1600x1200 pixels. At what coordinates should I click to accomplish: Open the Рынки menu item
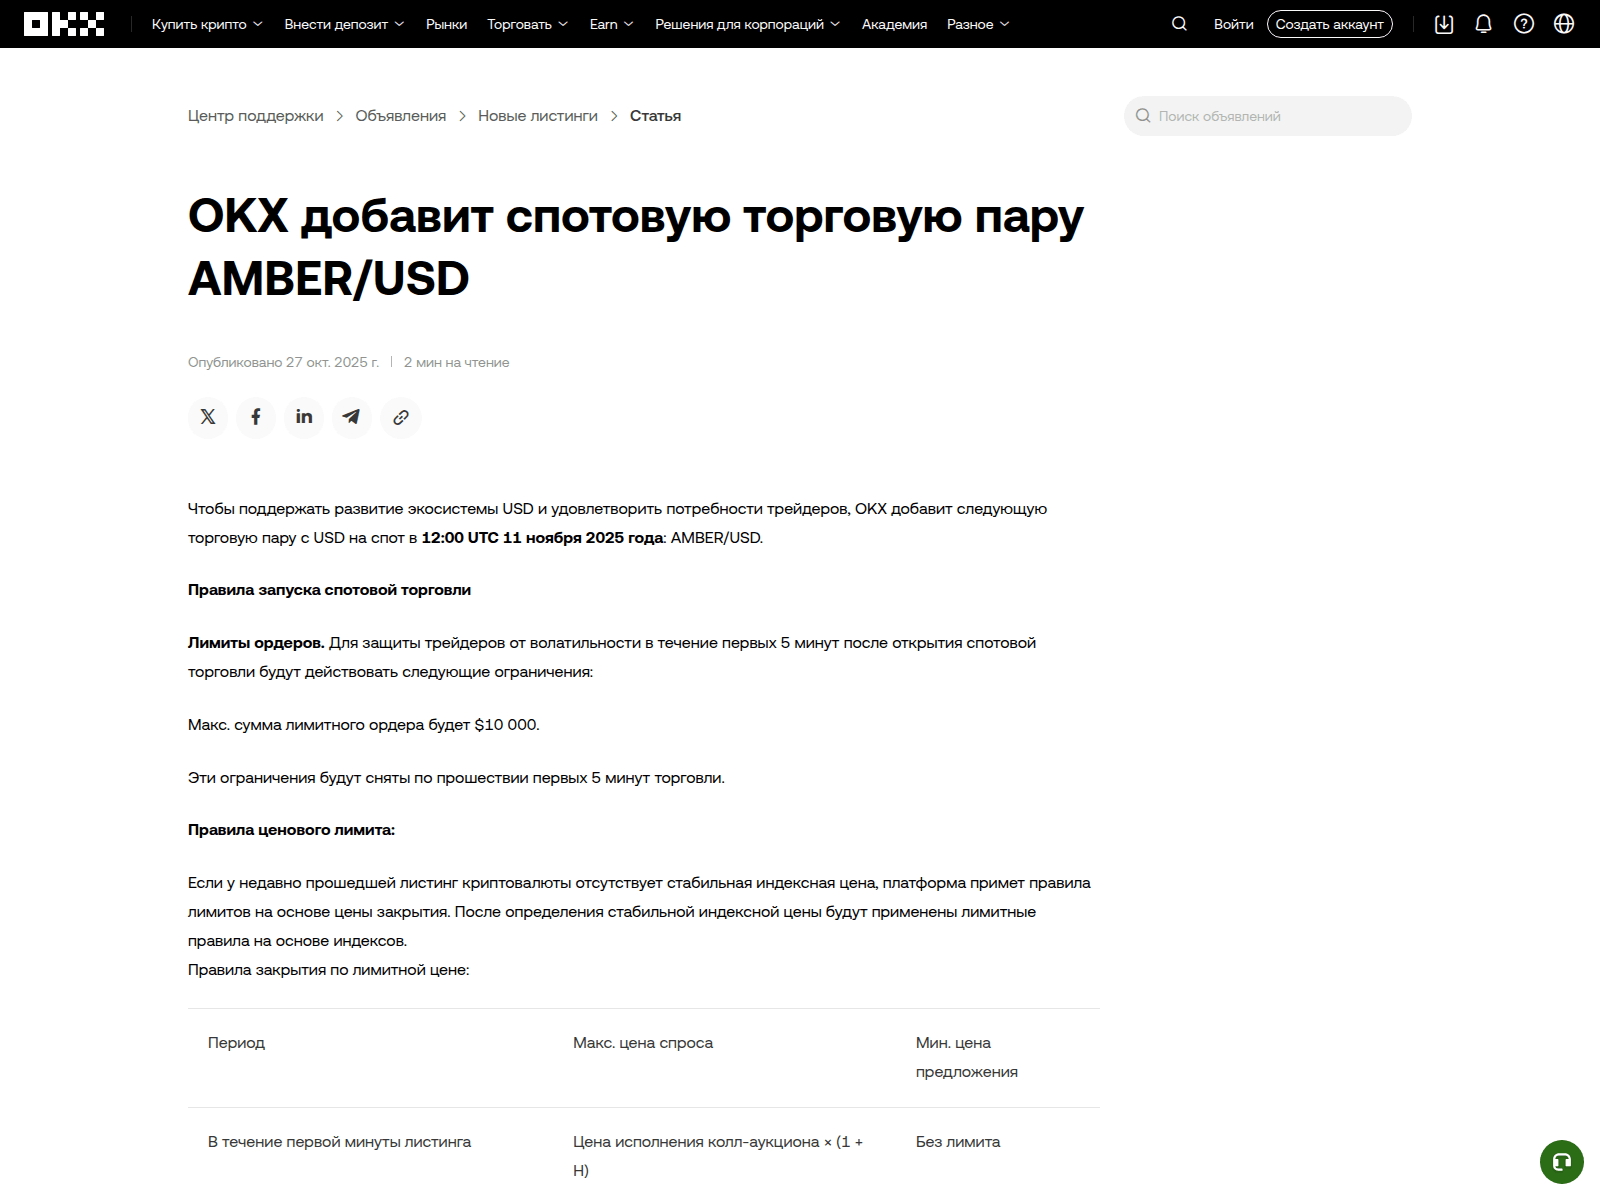pyautogui.click(x=446, y=24)
